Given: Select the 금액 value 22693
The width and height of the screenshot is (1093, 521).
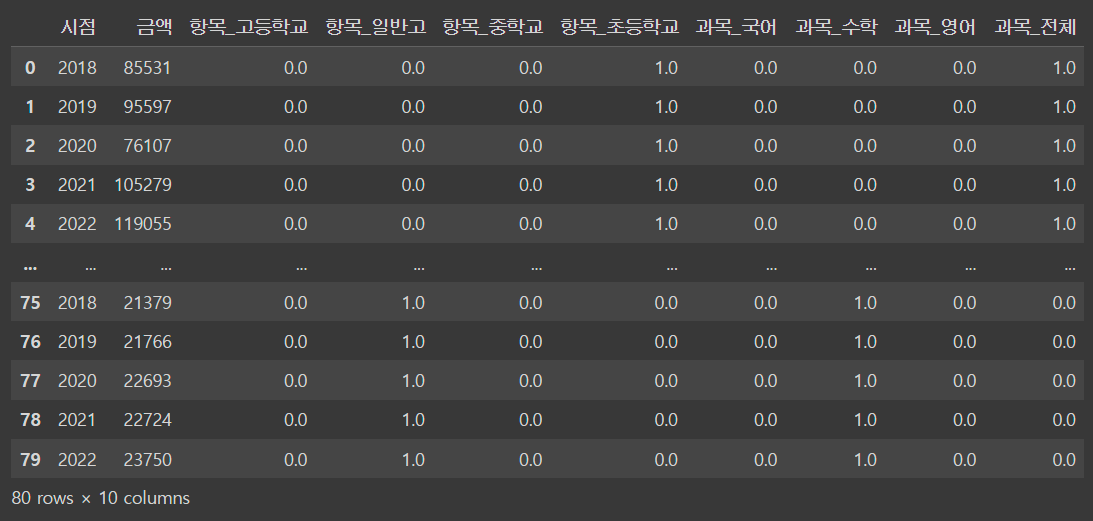Looking at the screenshot, I should pyautogui.click(x=147, y=381).
